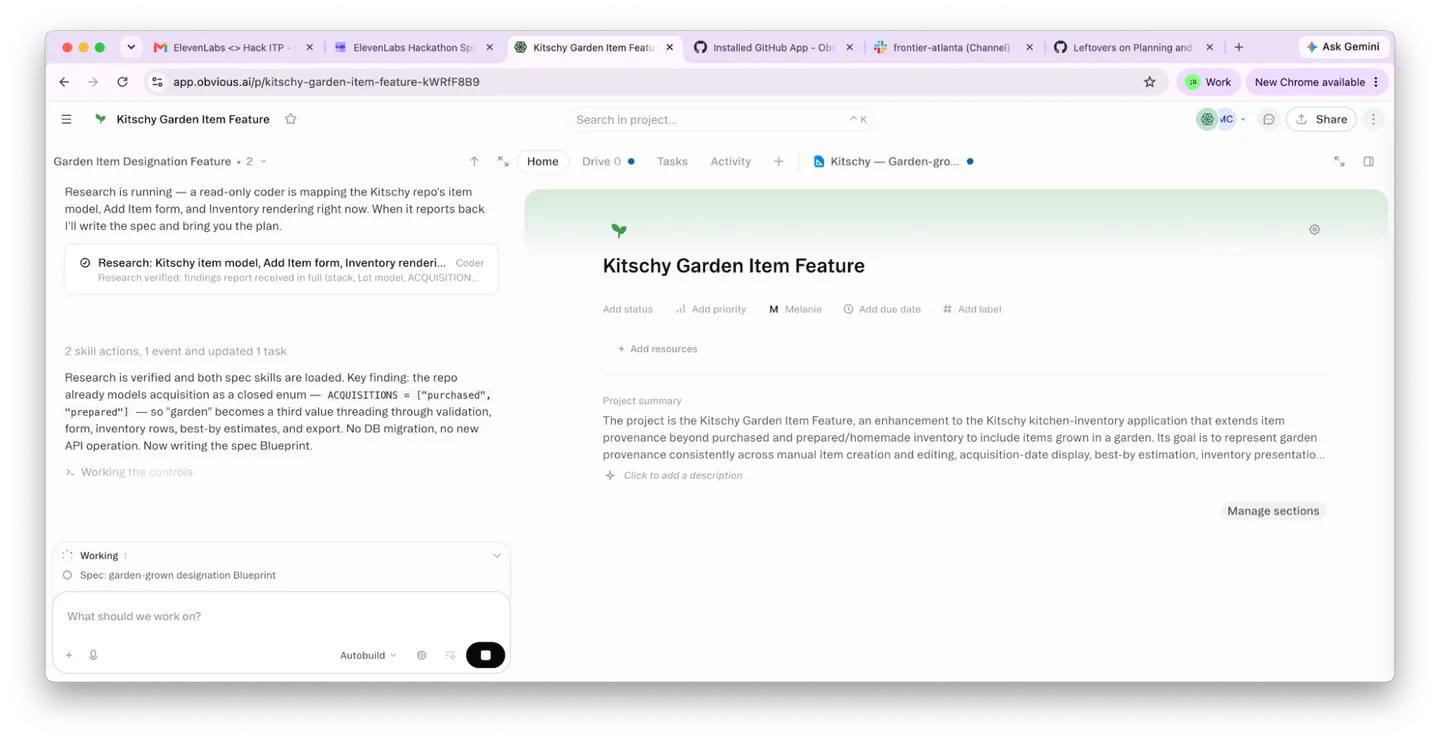This screenshot has height=742, width=1440.
Task: Click the target icon in project banner
Action: point(1314,229)
